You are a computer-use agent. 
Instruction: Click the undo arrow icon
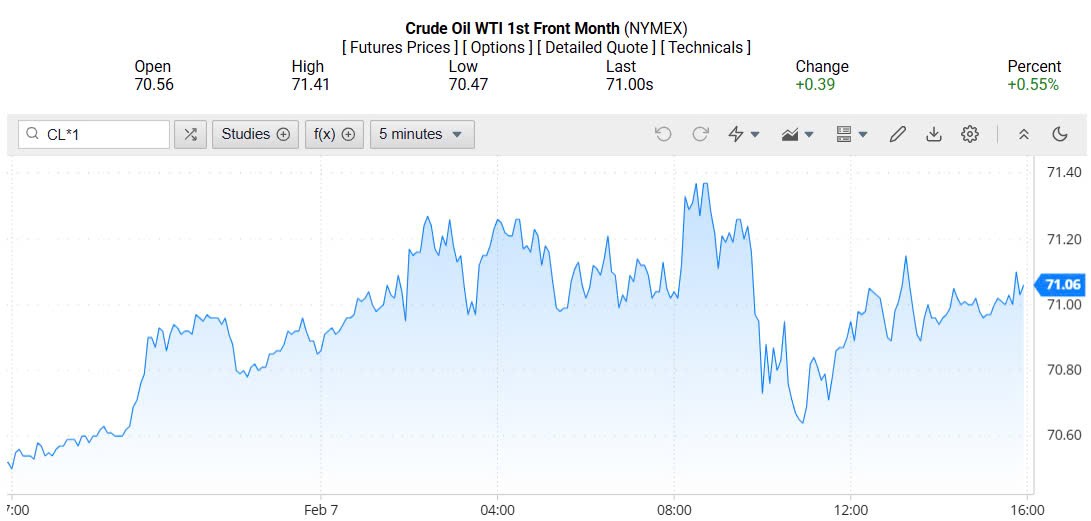click(663, 134)
